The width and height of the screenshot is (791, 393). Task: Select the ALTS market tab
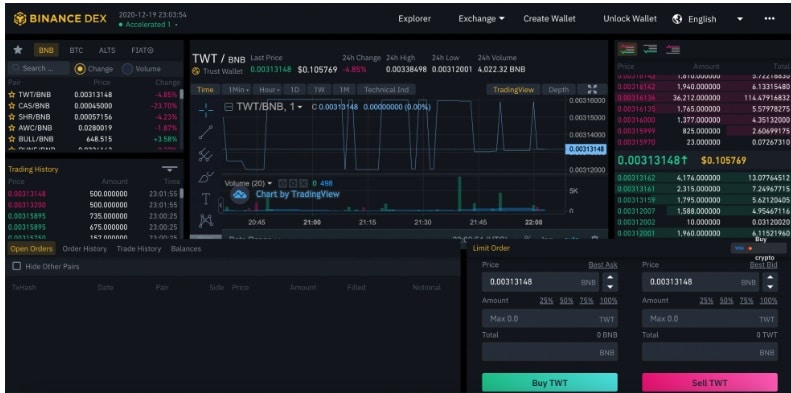point(106,50)
